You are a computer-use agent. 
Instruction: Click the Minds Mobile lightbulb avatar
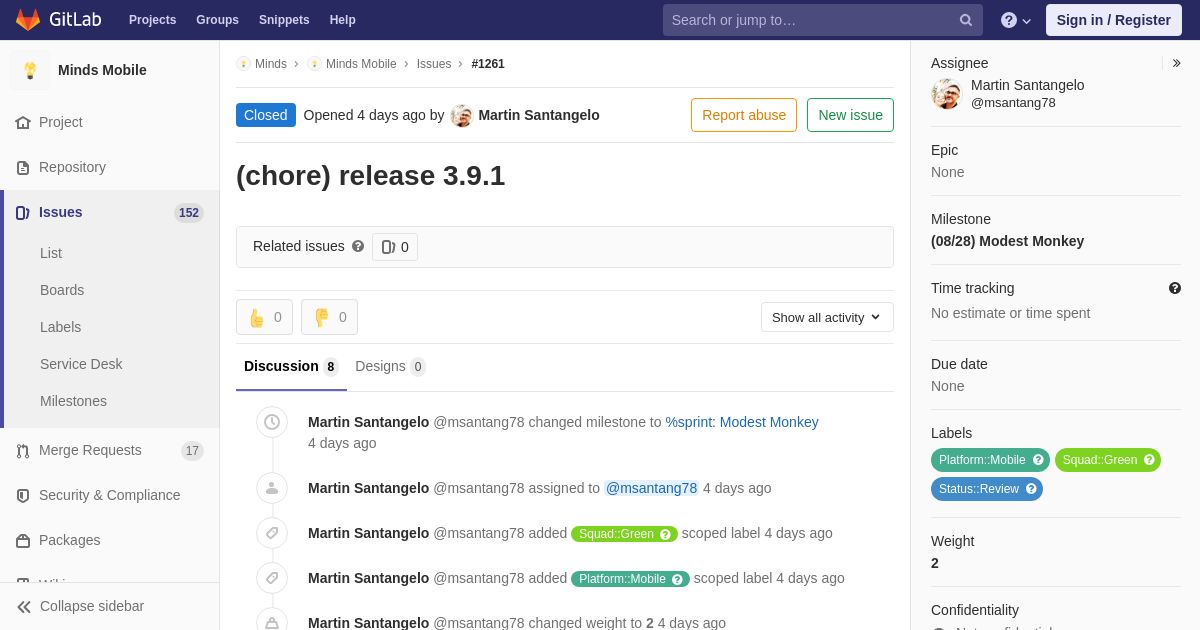[30, 70]
